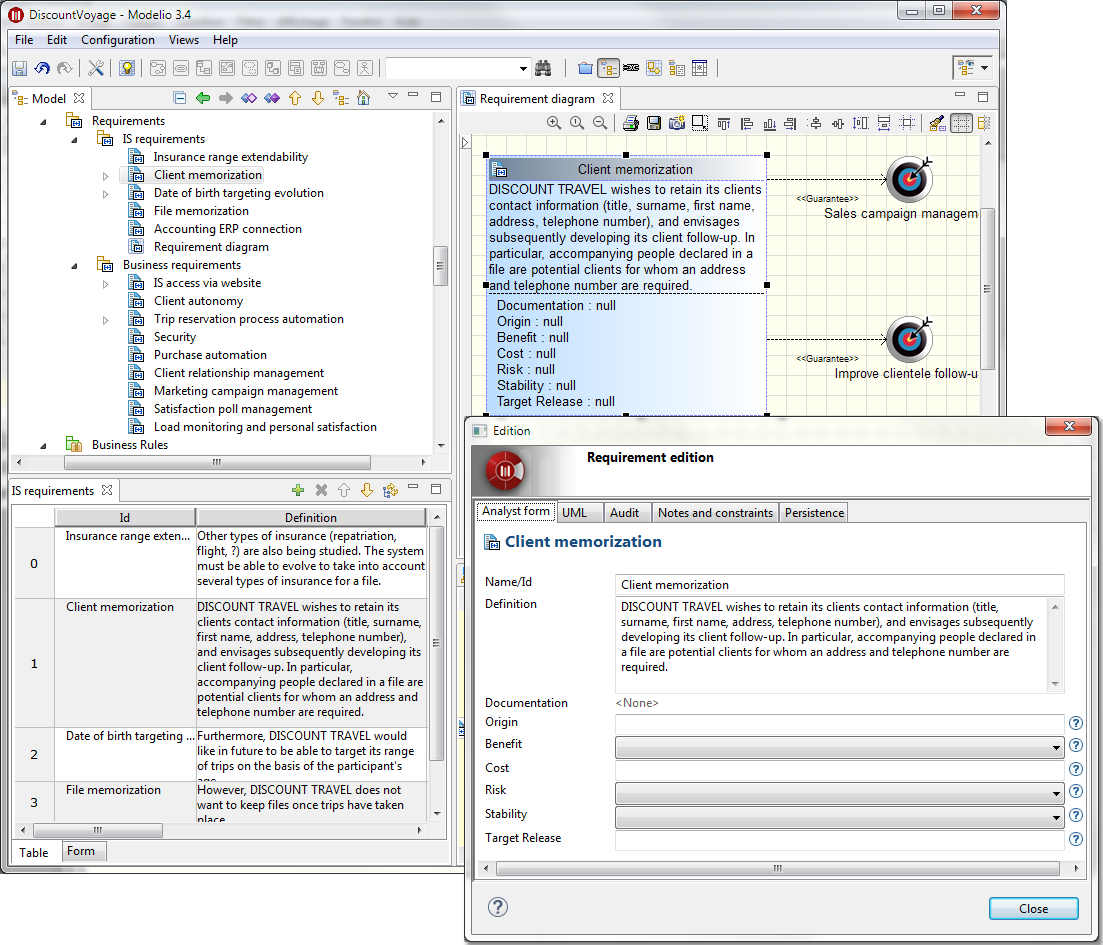This screenshot has width=1103, height=945.
Task: Click the help question mark at dialog bottom
Action: (x=497, y=907)
